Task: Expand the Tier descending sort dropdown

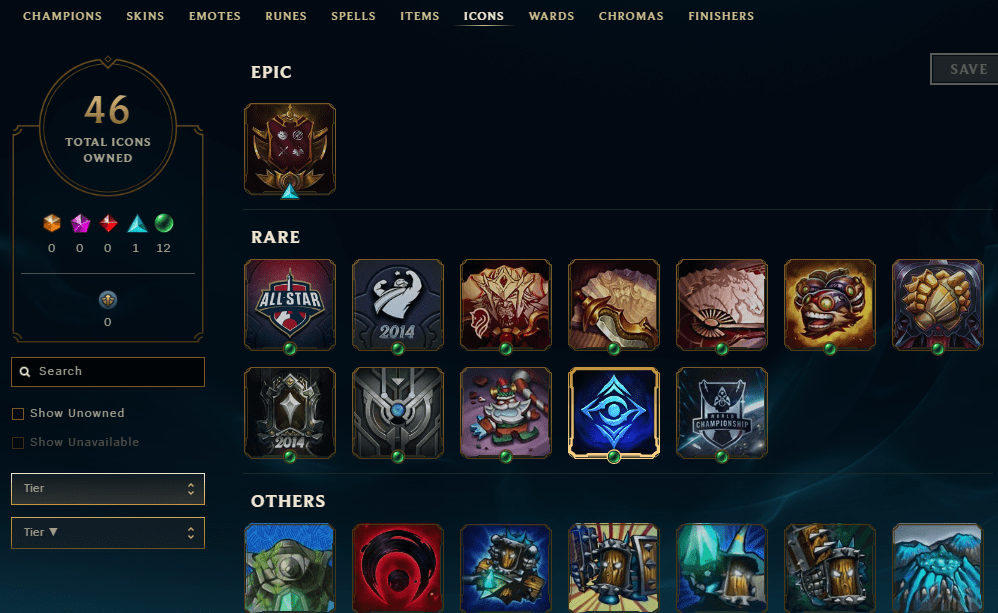Action: click(x=108, y=533)
